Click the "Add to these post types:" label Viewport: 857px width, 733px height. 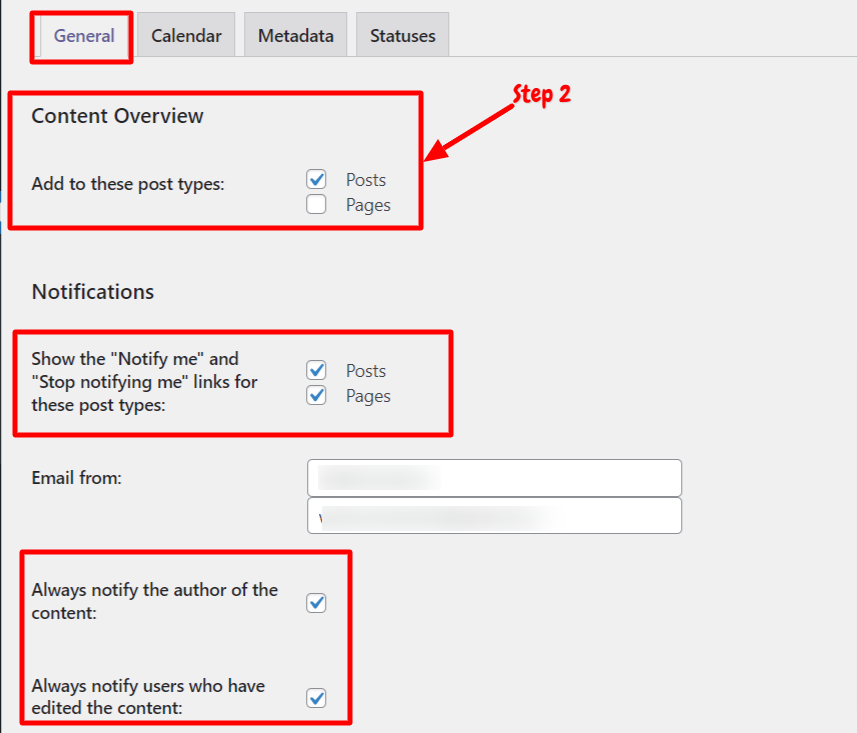point(128,184)
